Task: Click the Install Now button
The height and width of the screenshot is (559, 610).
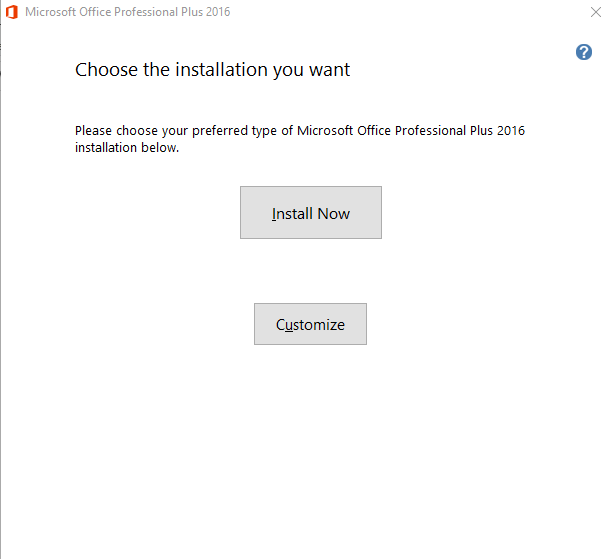Action: tap(310, 212)
